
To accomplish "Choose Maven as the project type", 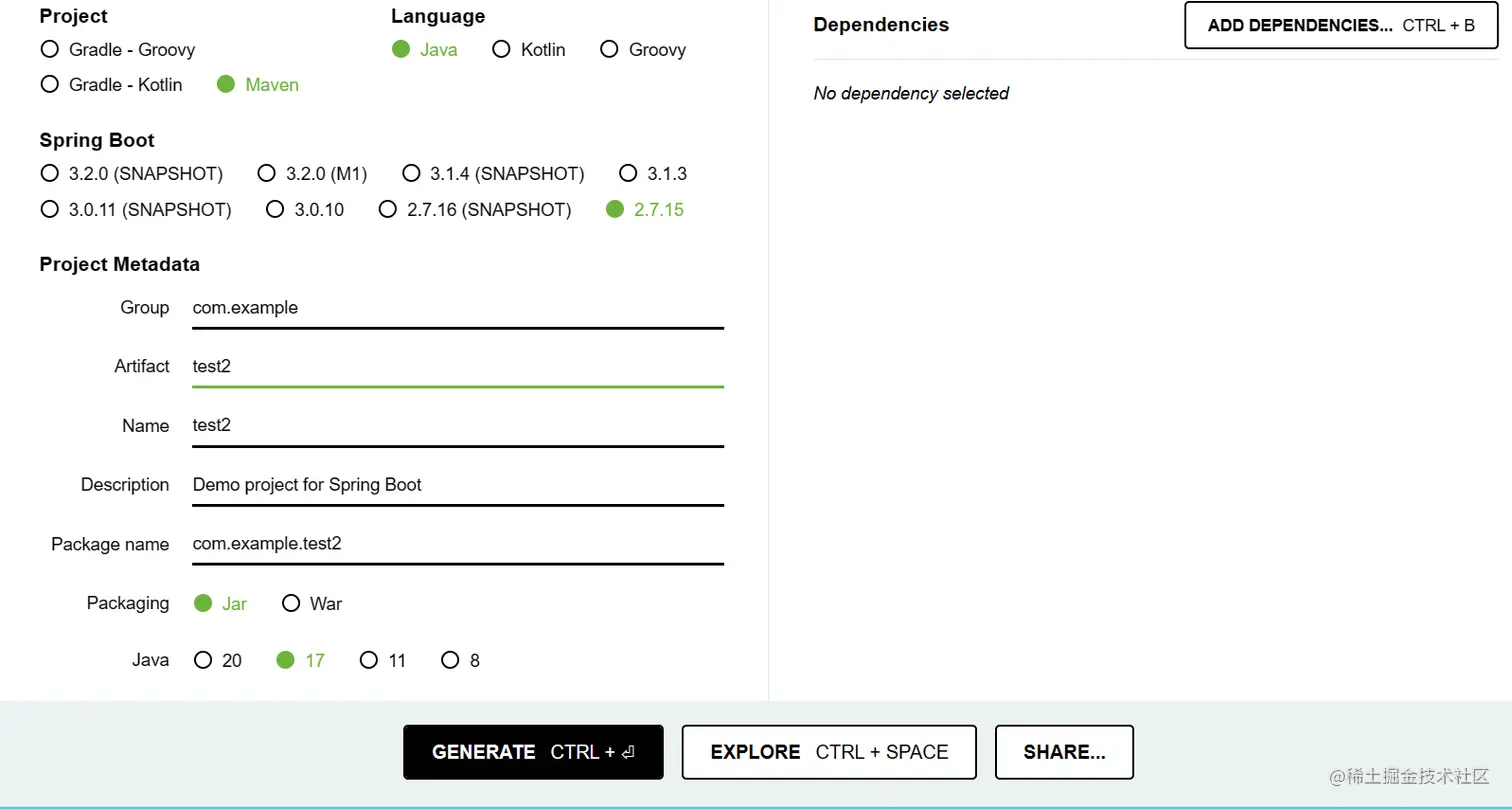I will pos(258,85).
